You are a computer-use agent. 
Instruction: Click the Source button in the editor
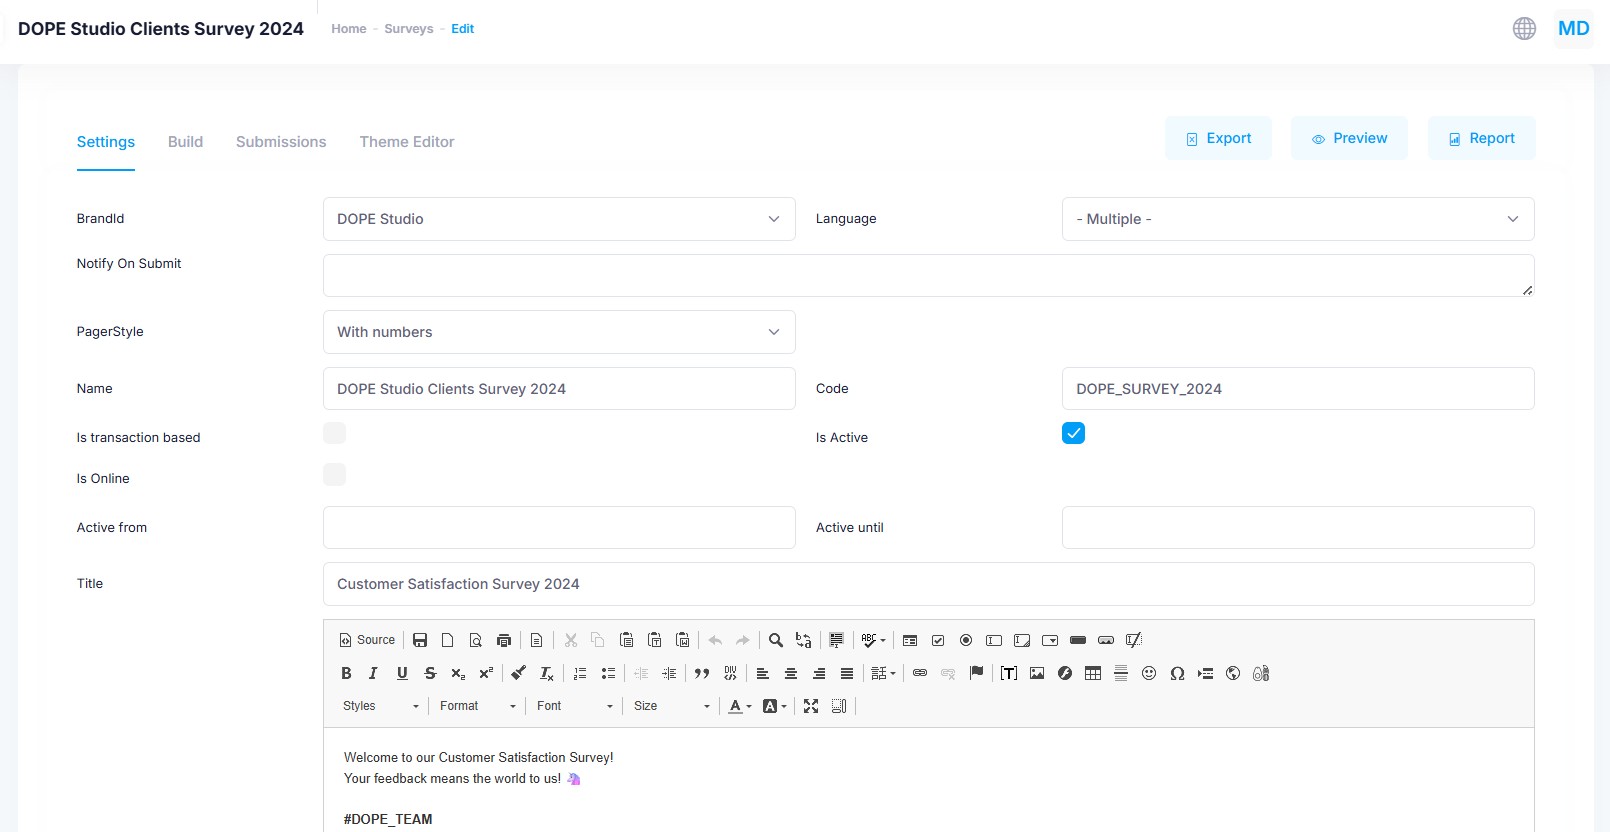(x=367, y=640)
